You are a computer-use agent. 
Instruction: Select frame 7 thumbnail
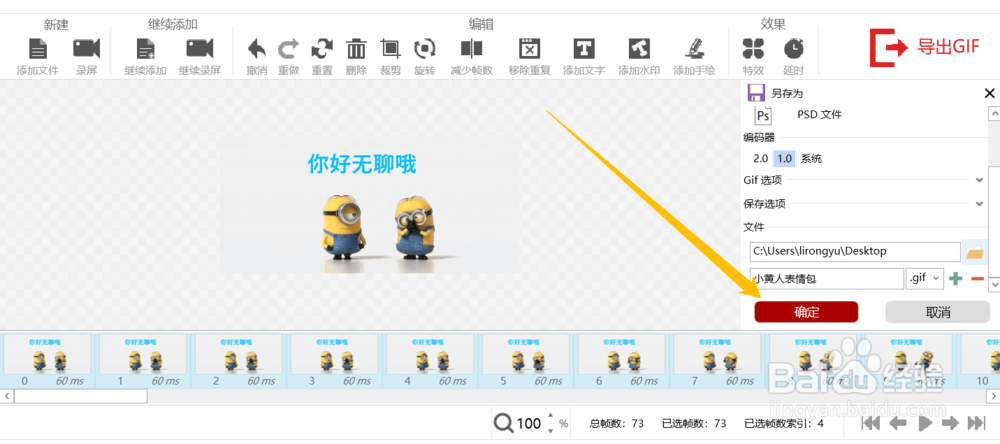tap(717, 354)
